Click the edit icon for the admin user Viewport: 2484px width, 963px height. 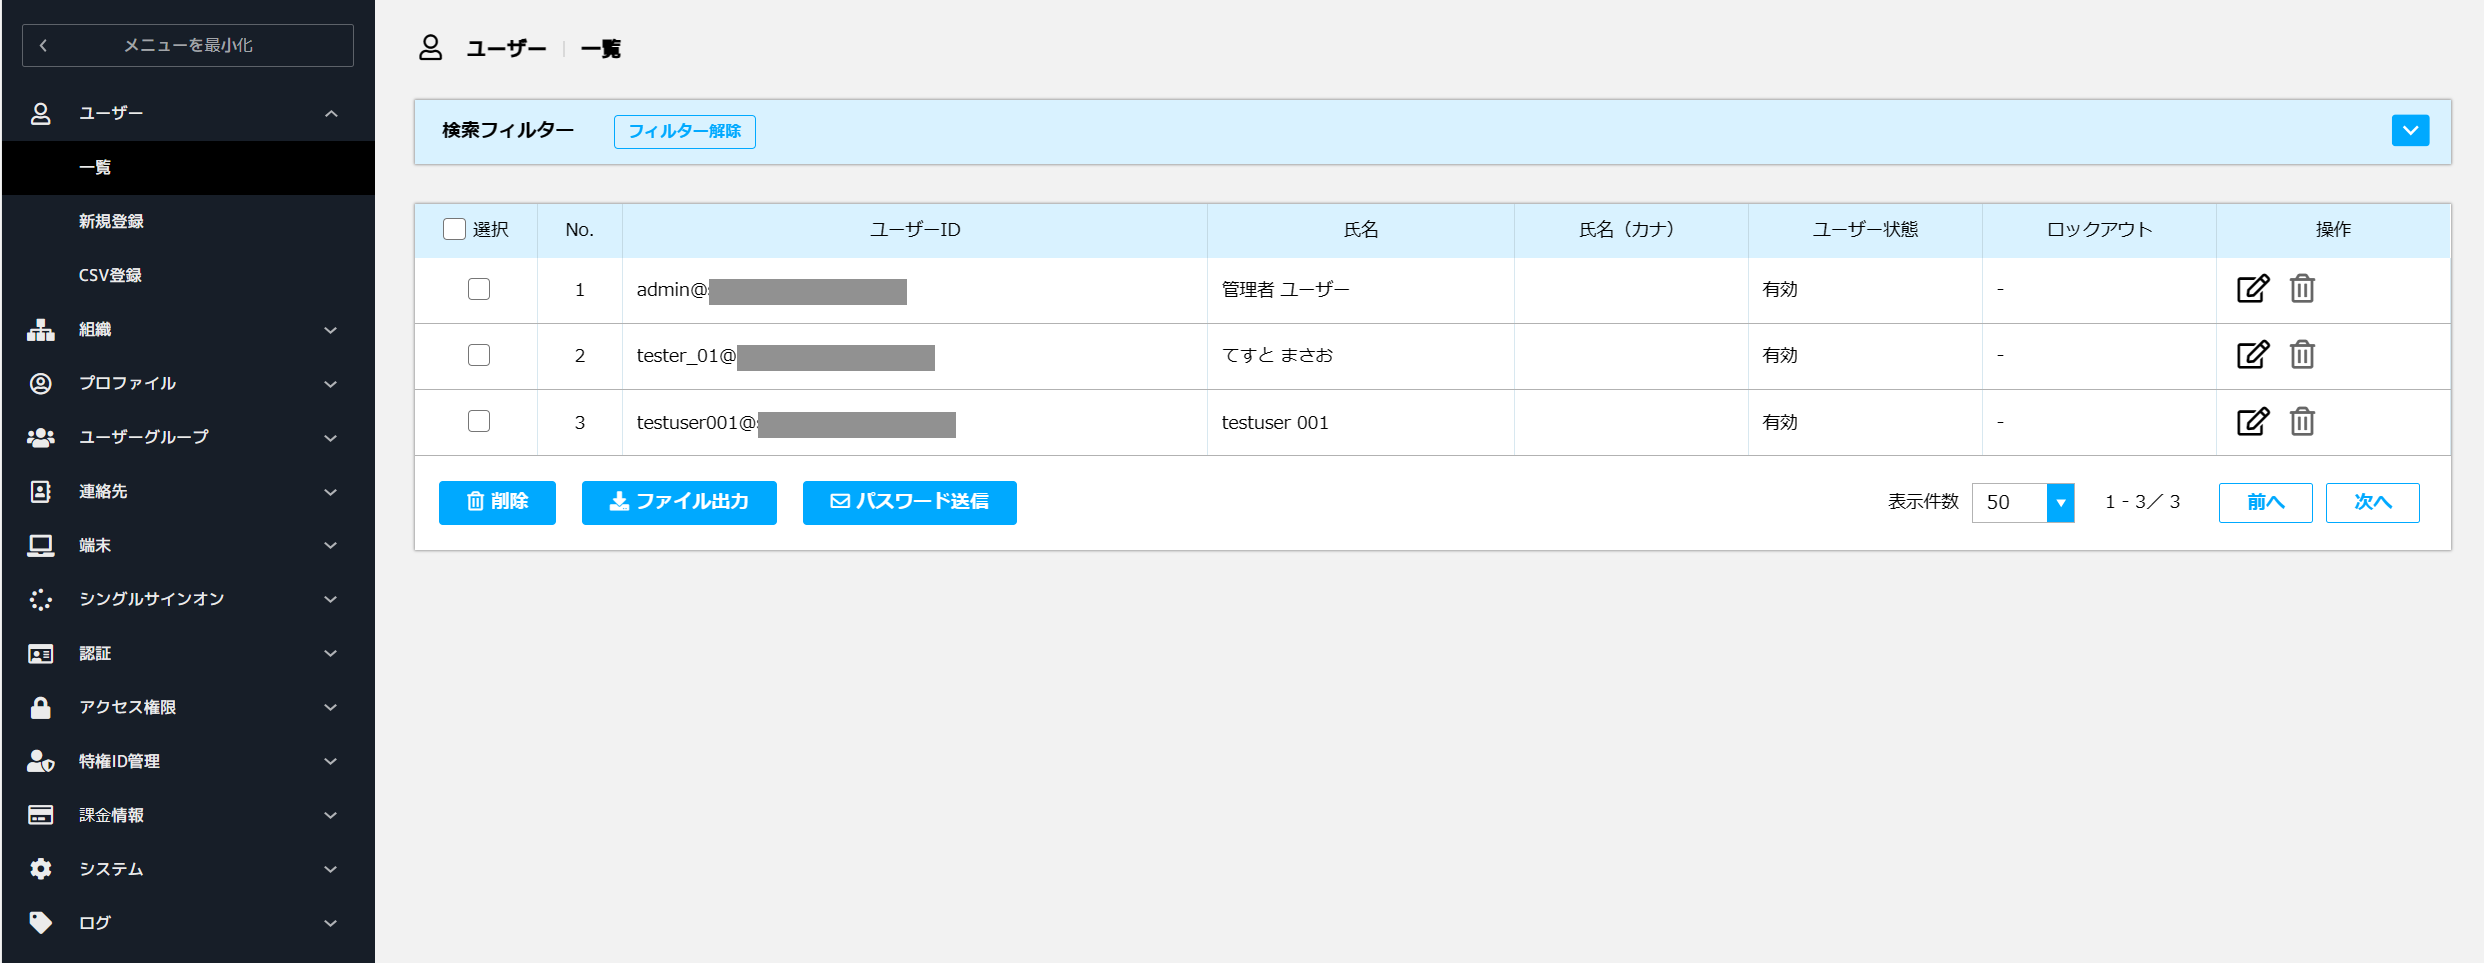[2253, 289]
